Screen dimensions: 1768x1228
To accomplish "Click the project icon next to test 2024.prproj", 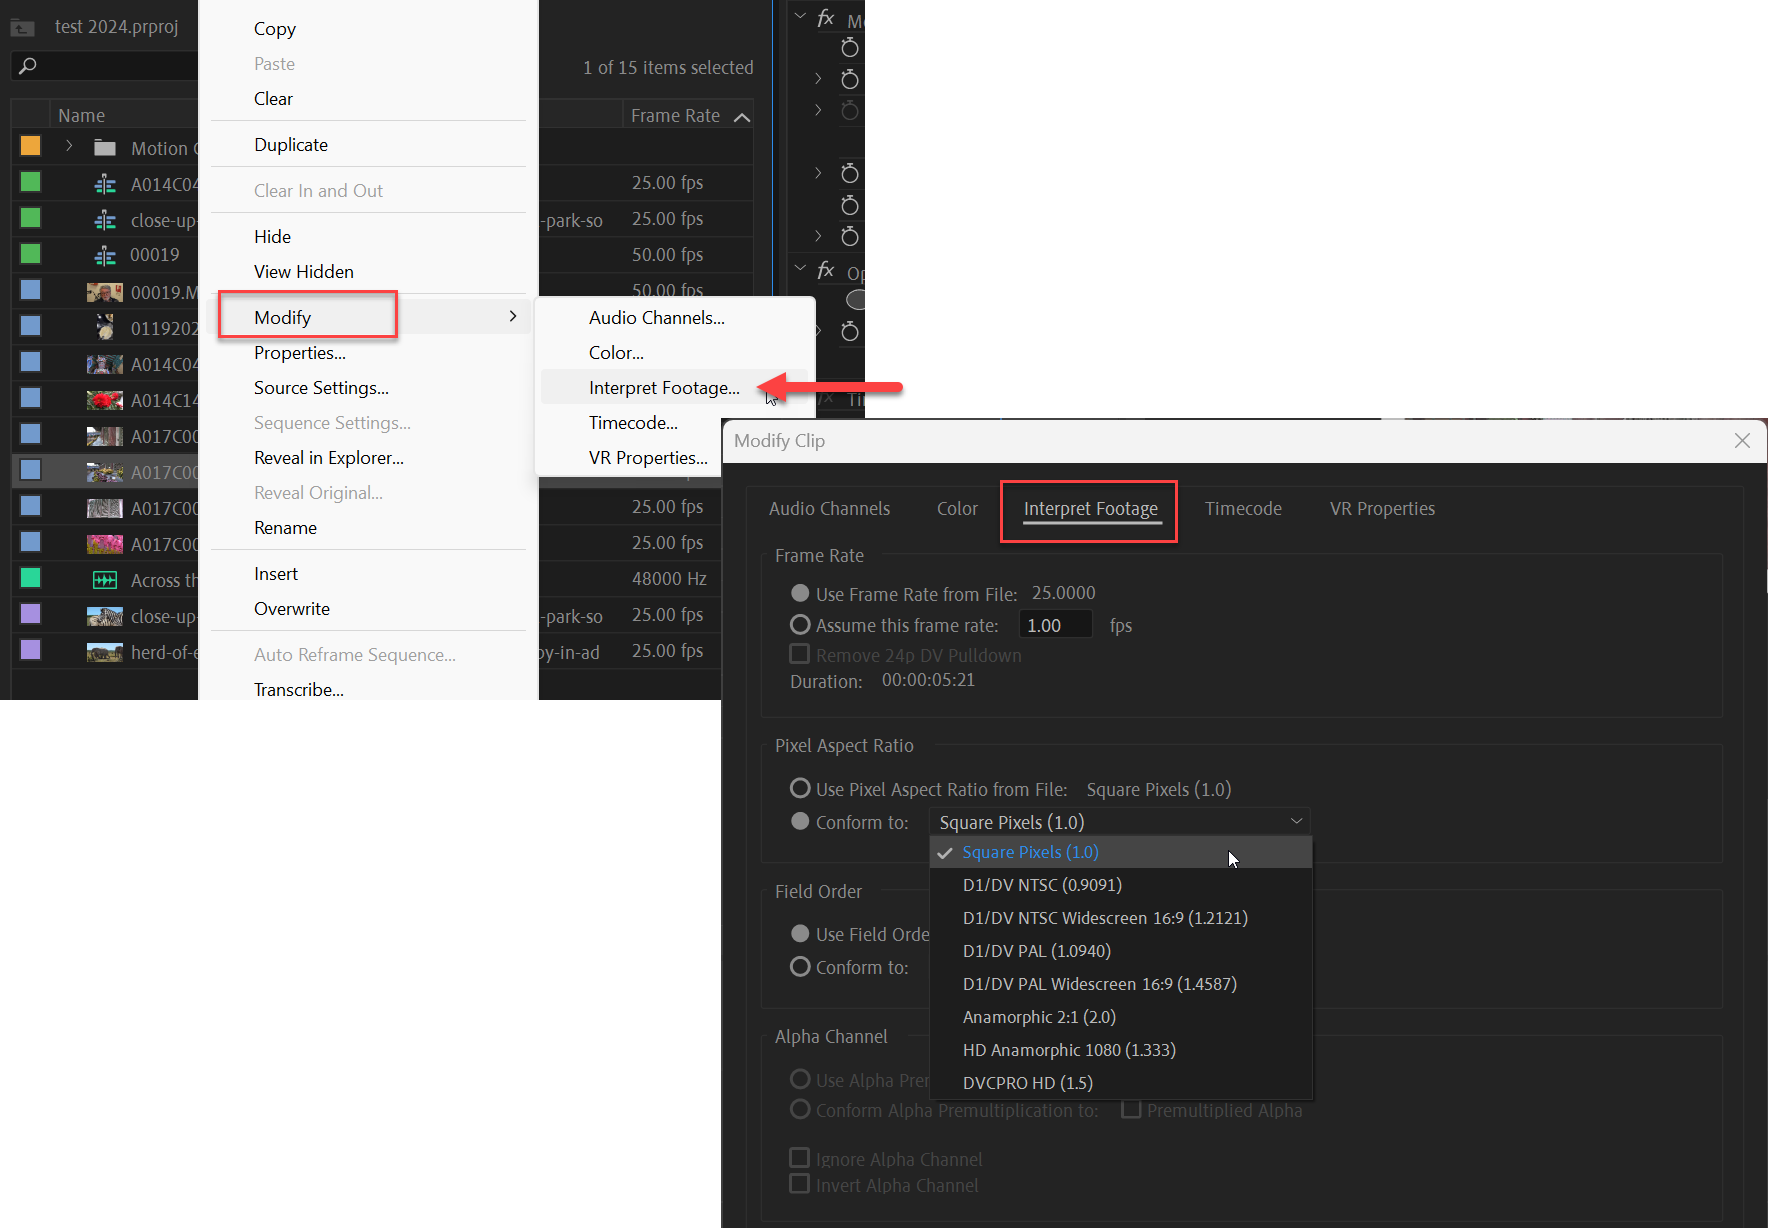I will click(x=21, y=27).
